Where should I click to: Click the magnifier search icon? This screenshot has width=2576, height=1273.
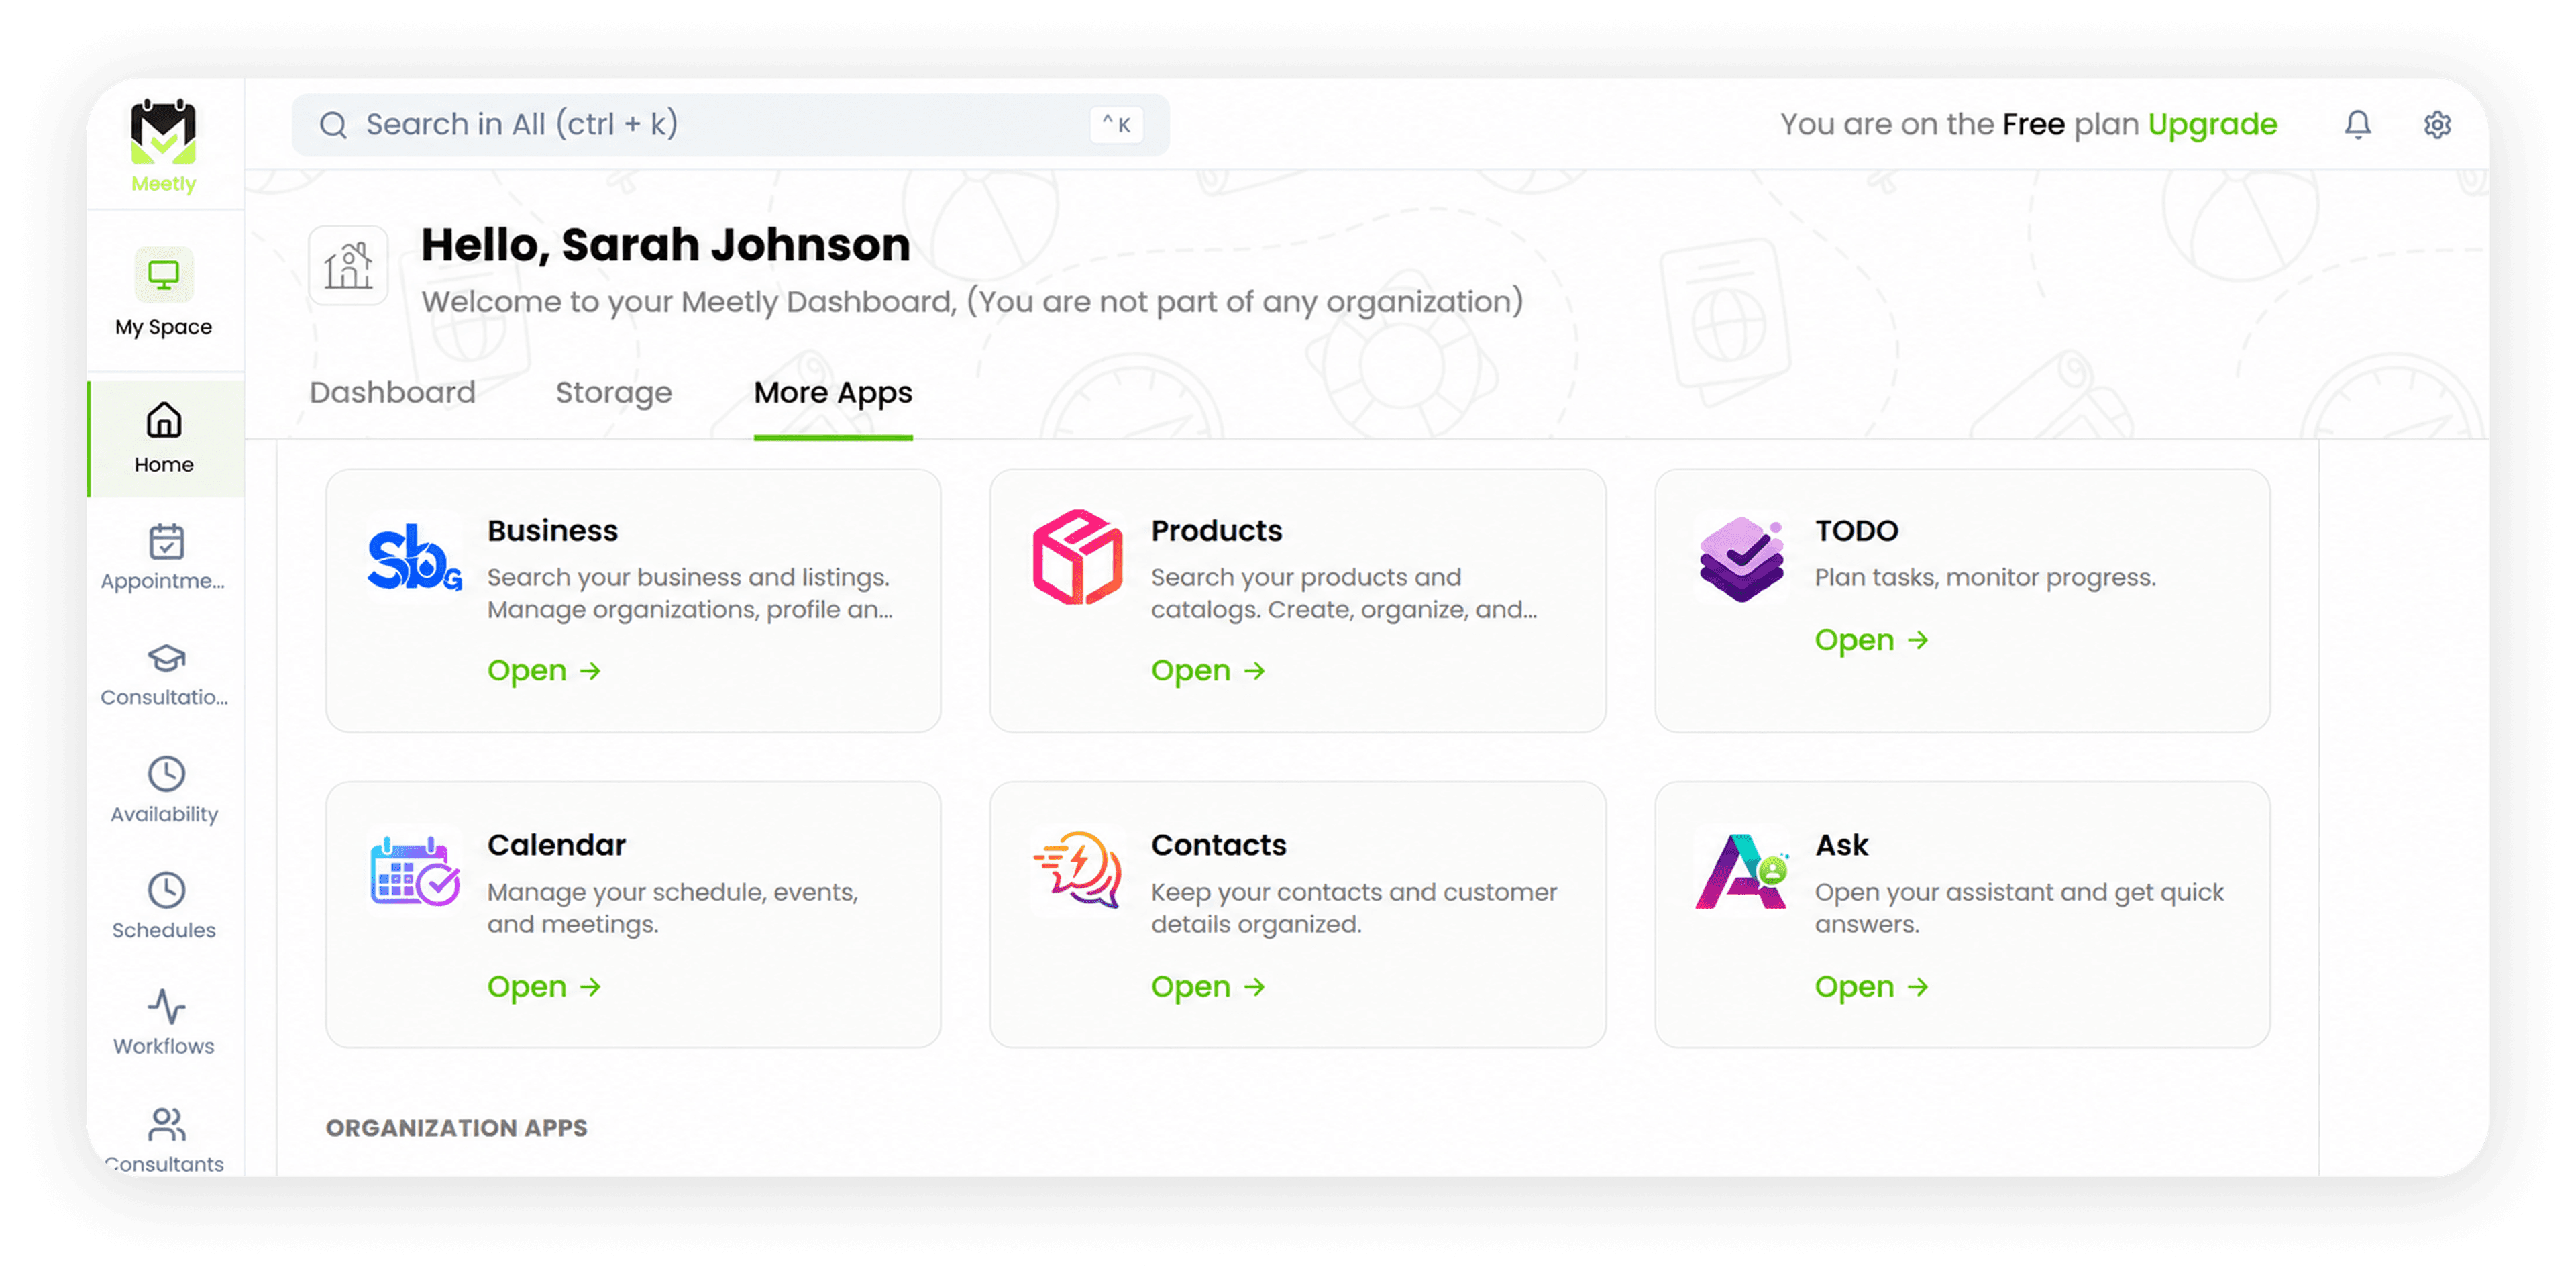(332, 124)
